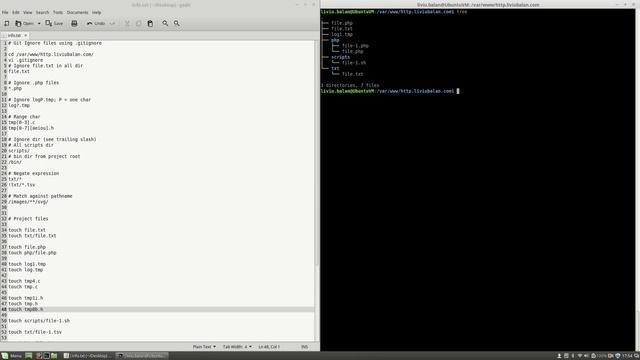Launch Firefox from the taskbar launcher
This screenshot has width=640, height=360.
pos(38,356)
